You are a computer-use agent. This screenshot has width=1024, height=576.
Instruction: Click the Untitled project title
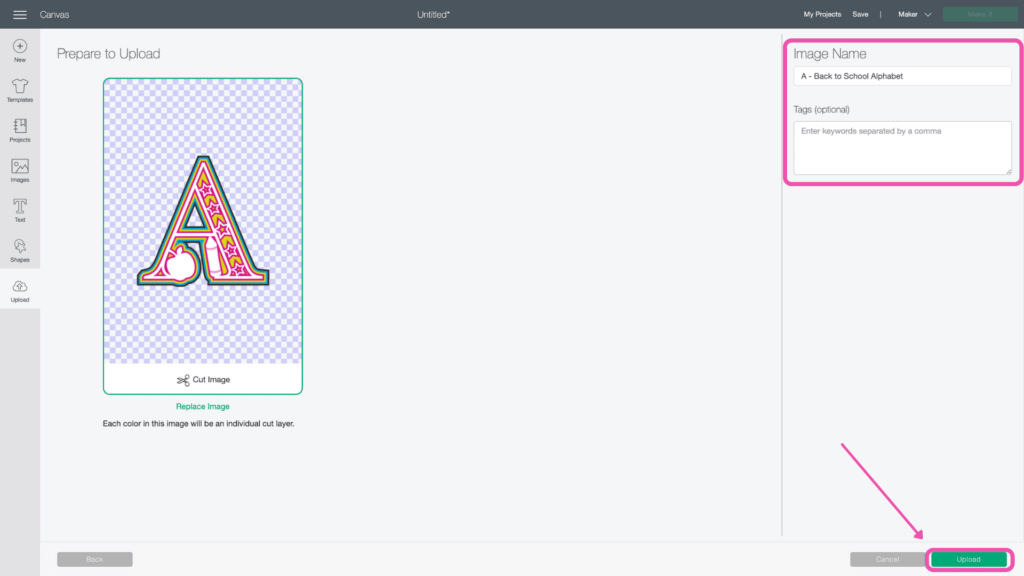434,14
